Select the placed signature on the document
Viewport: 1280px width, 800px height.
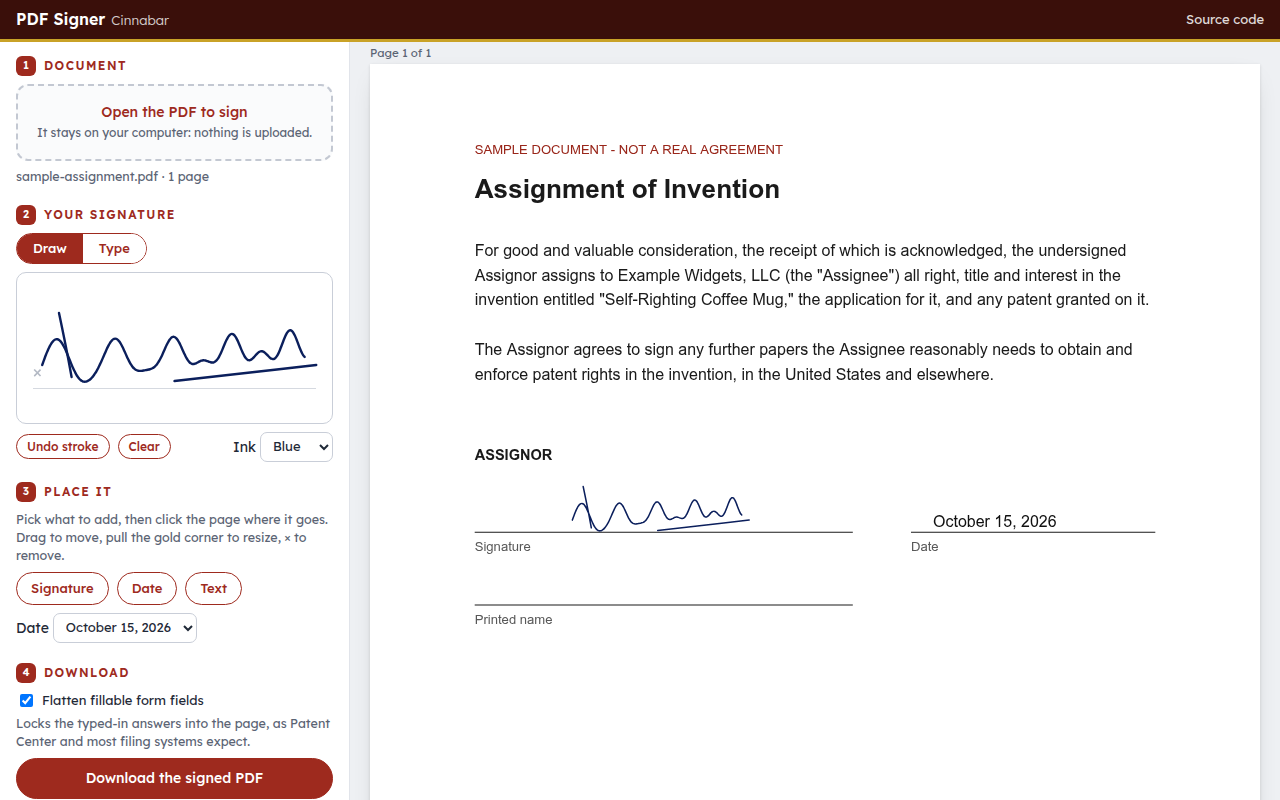(661, 509)
